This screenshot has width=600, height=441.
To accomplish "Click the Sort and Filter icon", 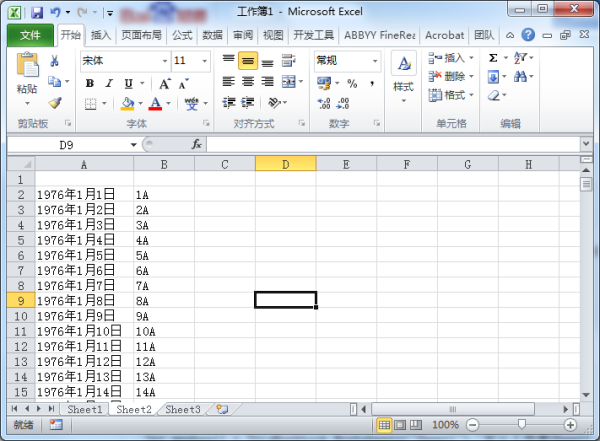I will pyautogui.click(x=520, y=58).
